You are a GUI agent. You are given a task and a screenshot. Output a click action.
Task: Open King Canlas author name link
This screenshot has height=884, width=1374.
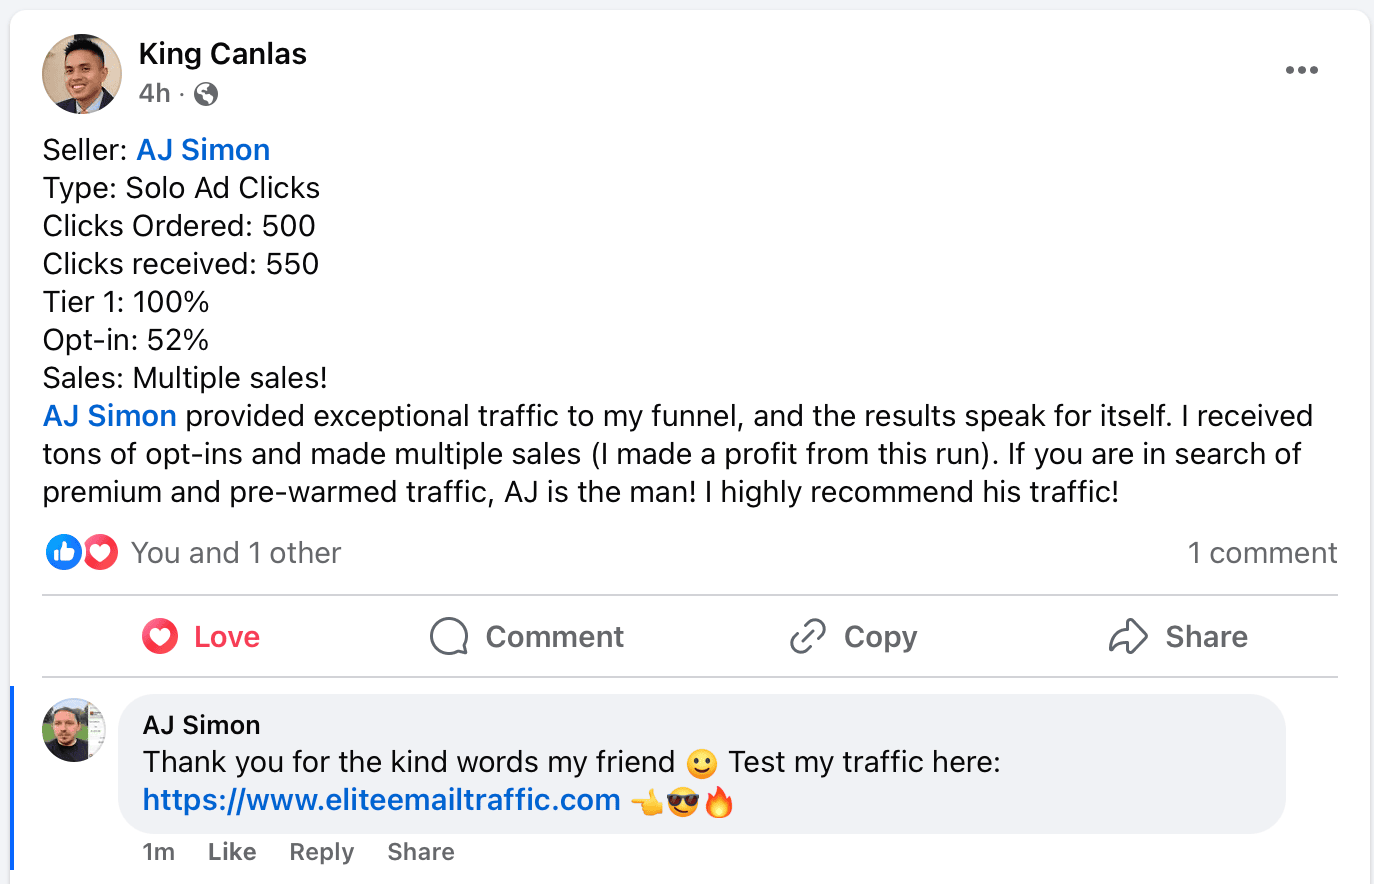coord(222,54)
